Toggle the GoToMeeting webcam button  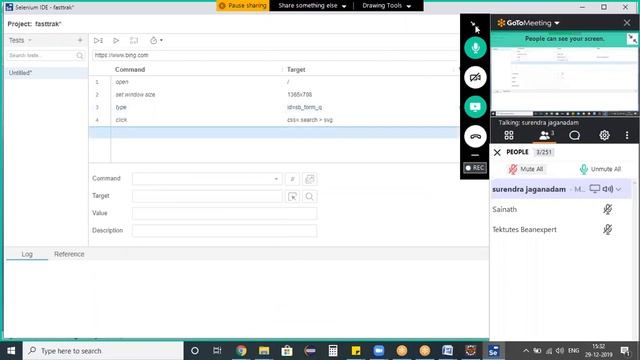click(x=475, y=77)
